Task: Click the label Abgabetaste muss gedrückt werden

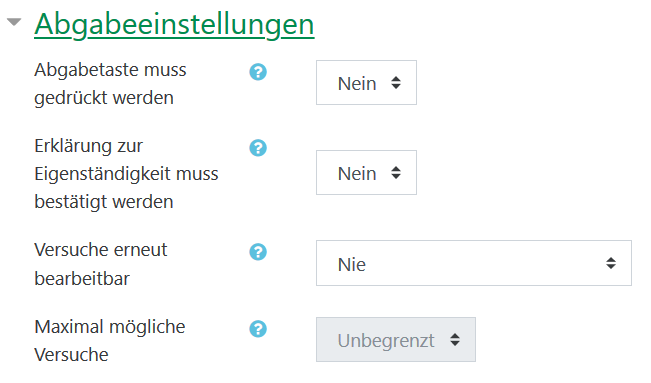Action: [x=110, y=83]
